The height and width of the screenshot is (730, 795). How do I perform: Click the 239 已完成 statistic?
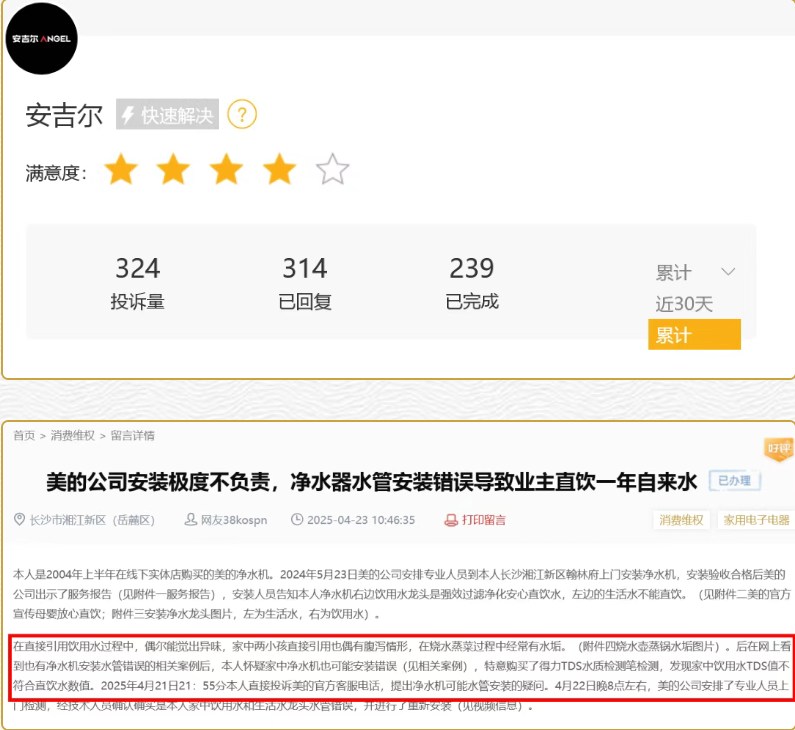click(472, 283)
